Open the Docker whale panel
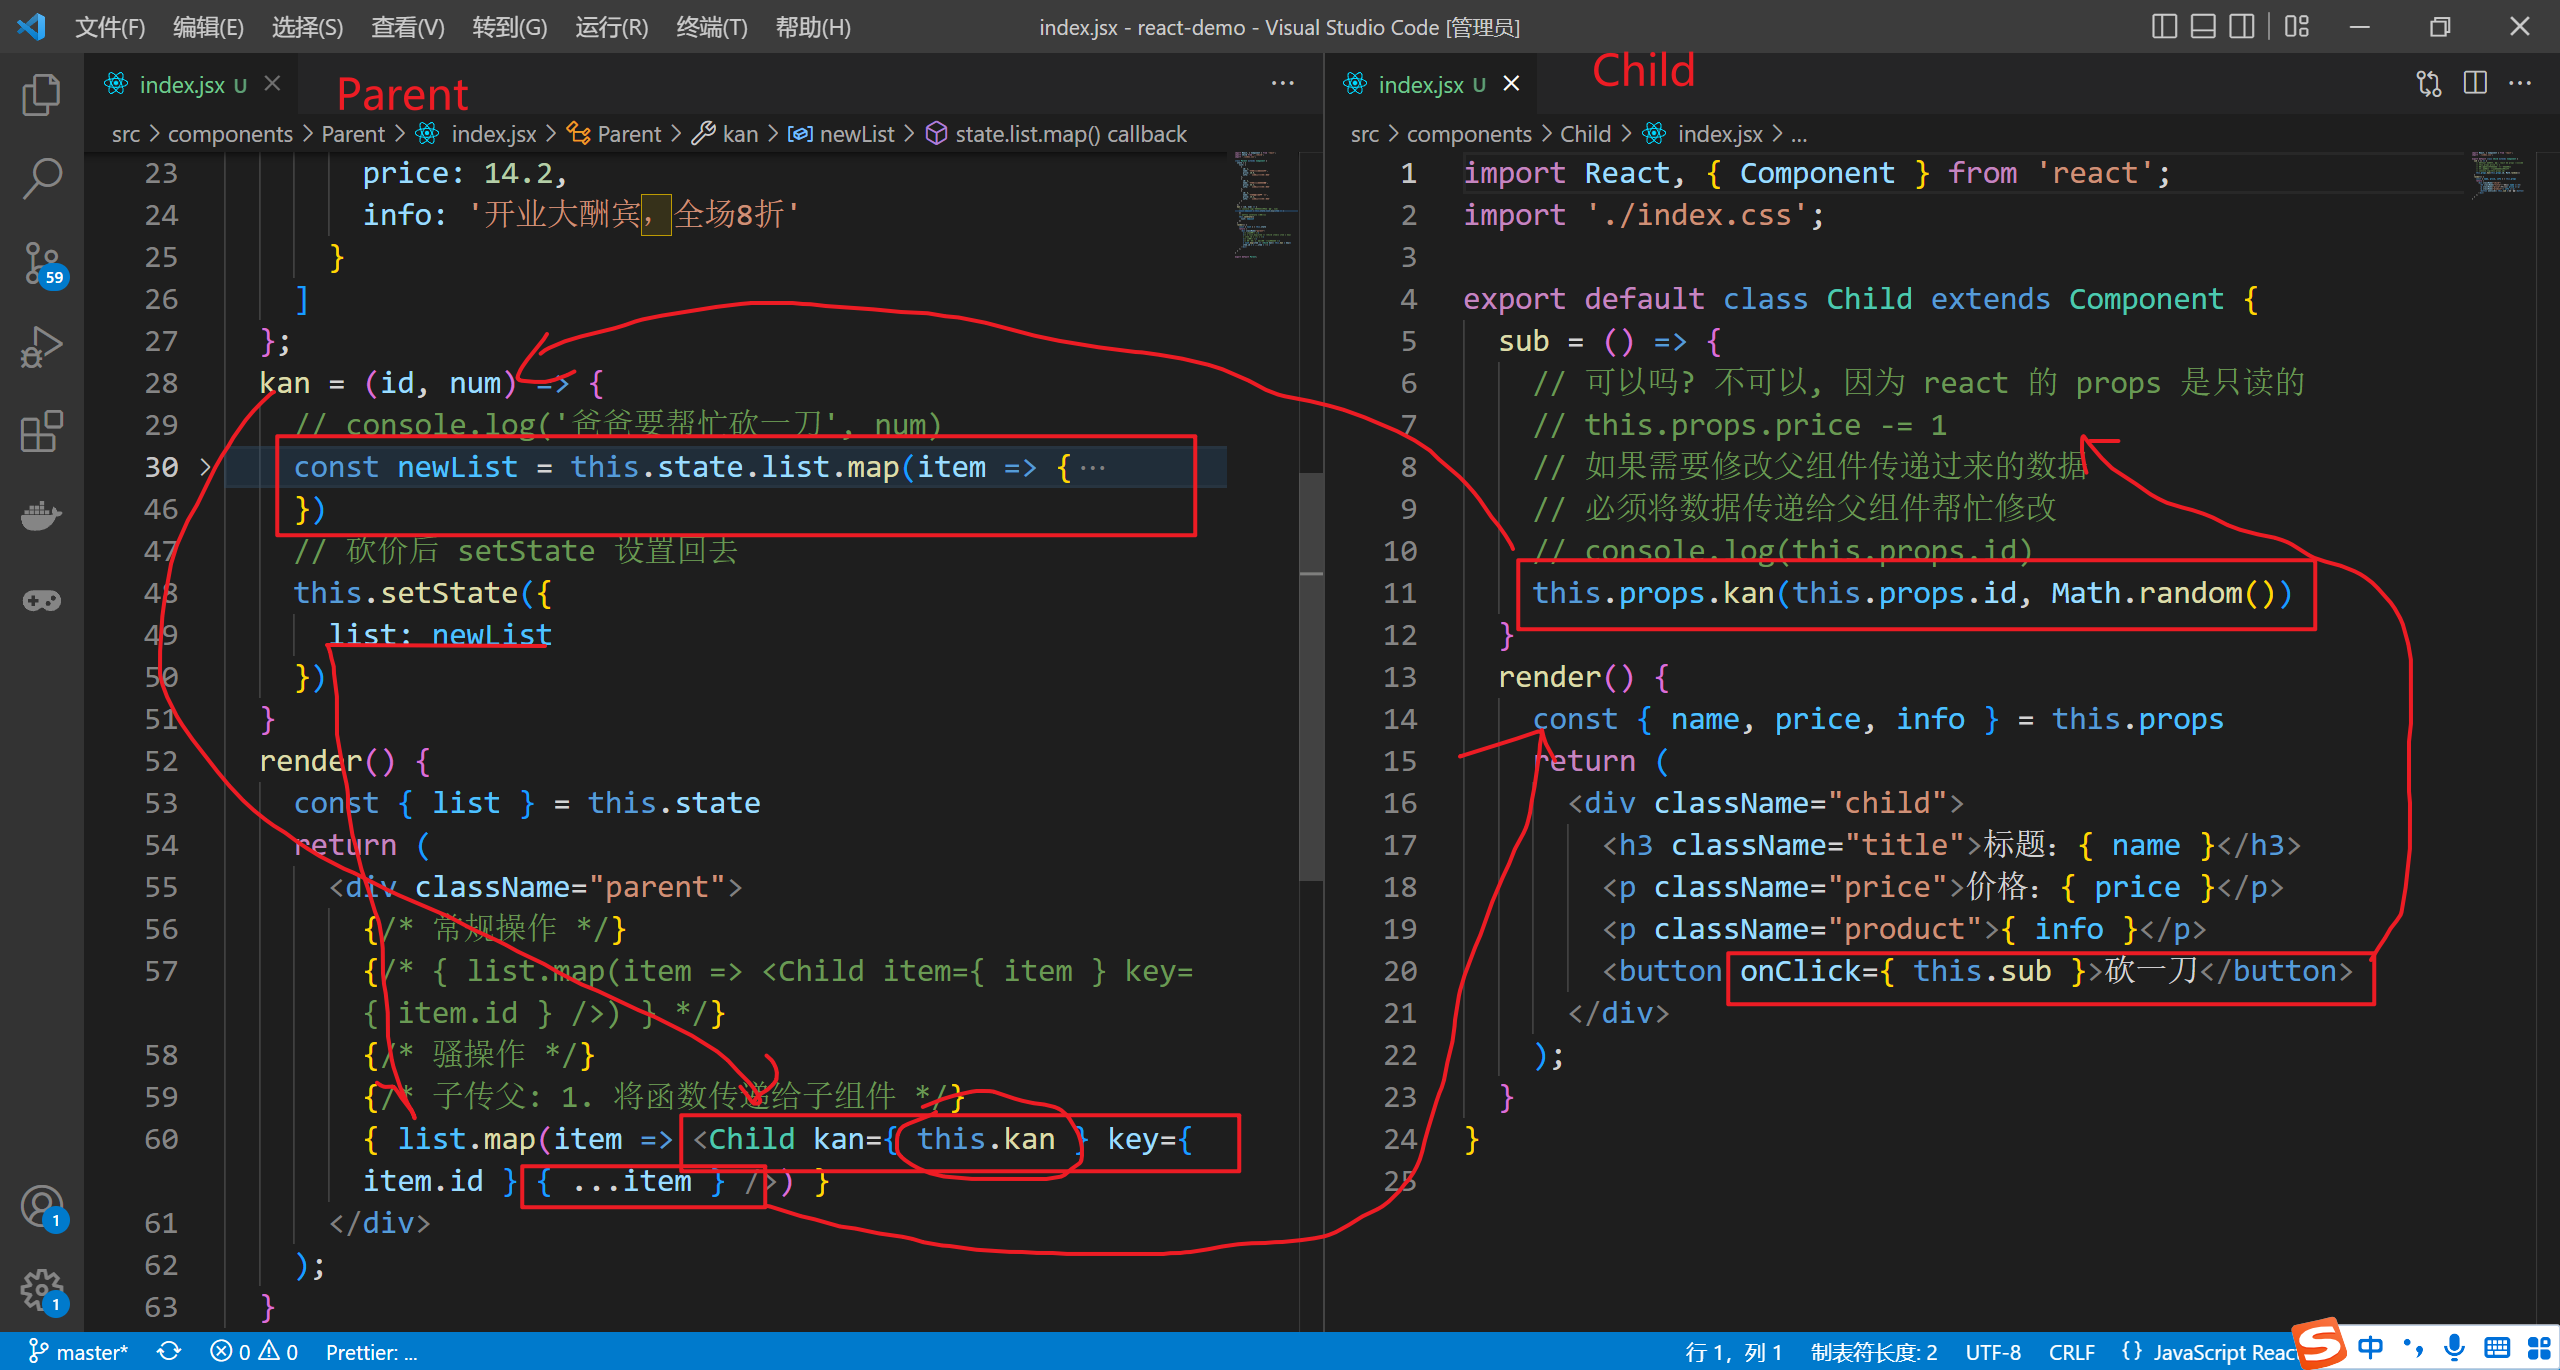2560x1370 pixels. pyautogui.click(x=41, y=516)
